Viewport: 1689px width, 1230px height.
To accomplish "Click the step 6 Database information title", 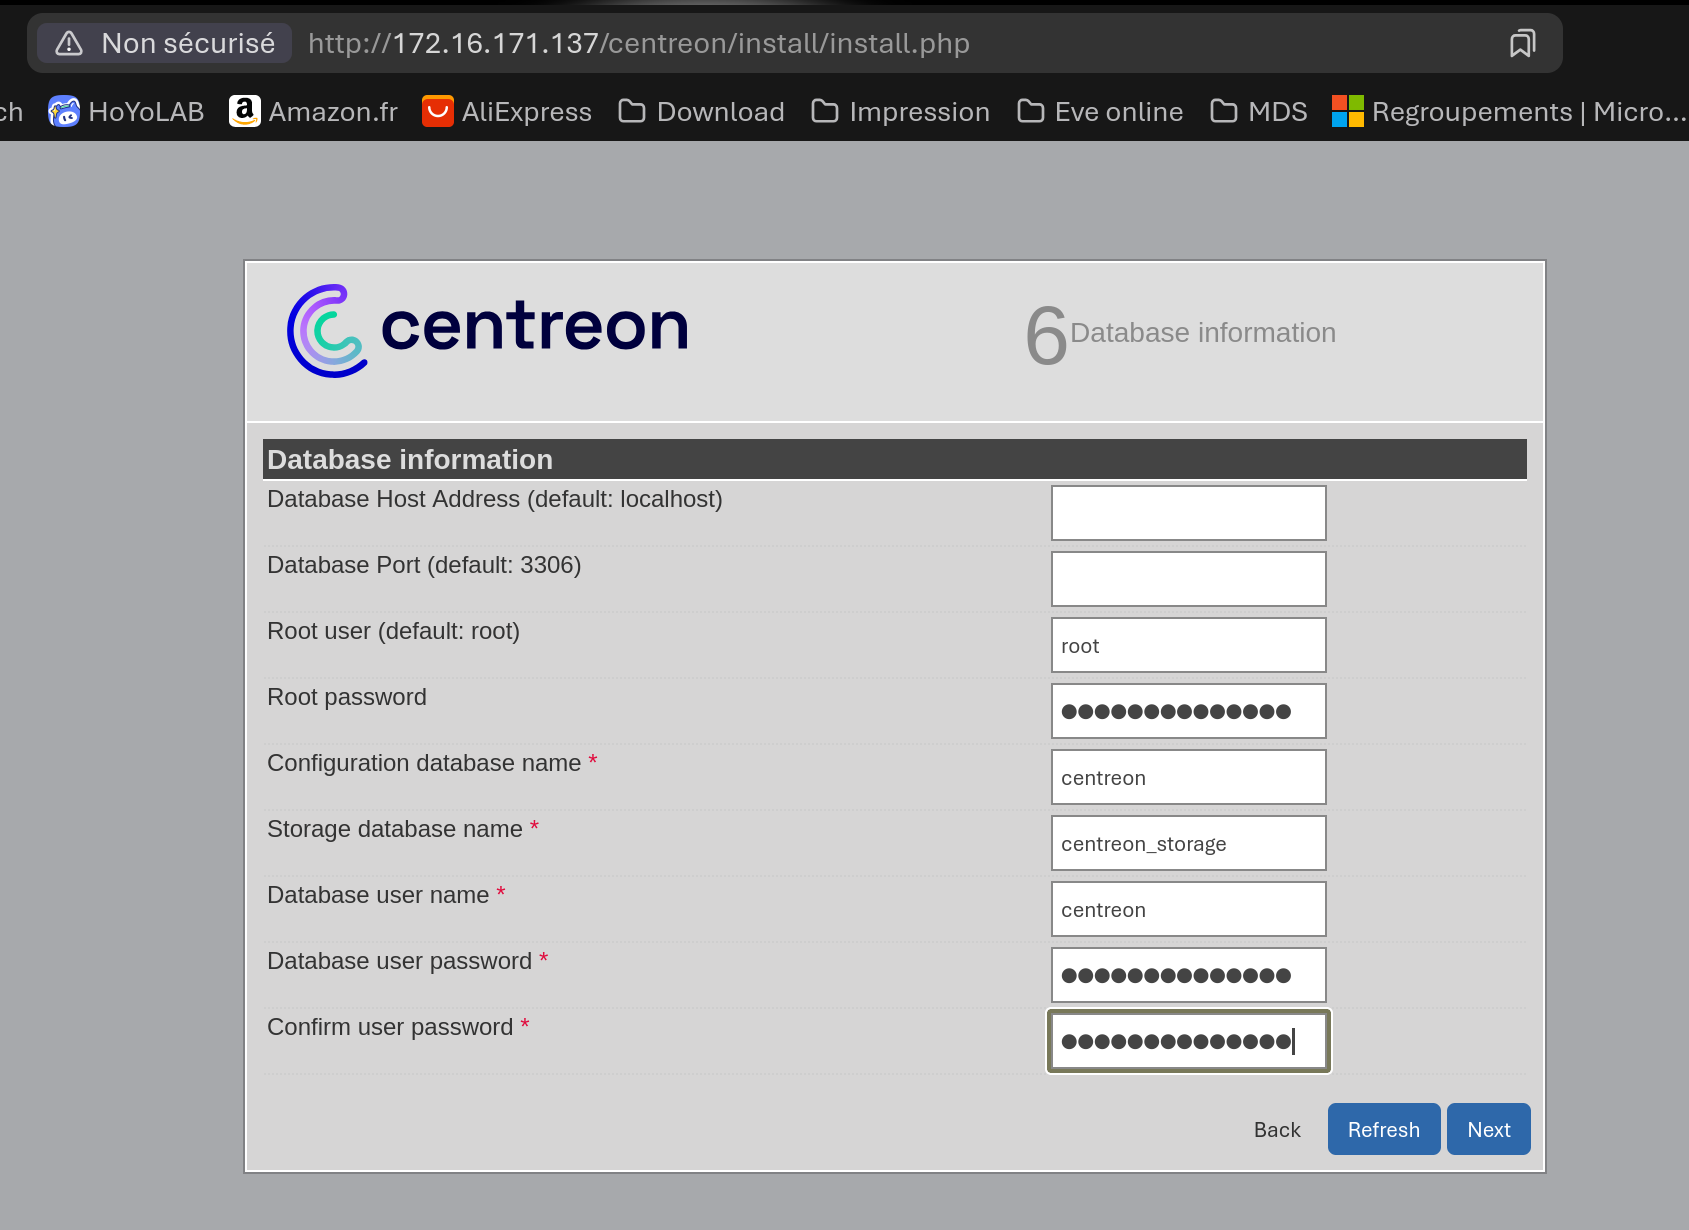I will click(1181, 334).
